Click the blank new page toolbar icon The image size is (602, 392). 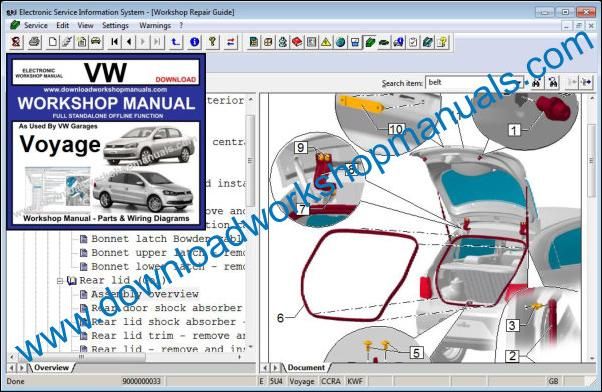[x=53, y=41]
